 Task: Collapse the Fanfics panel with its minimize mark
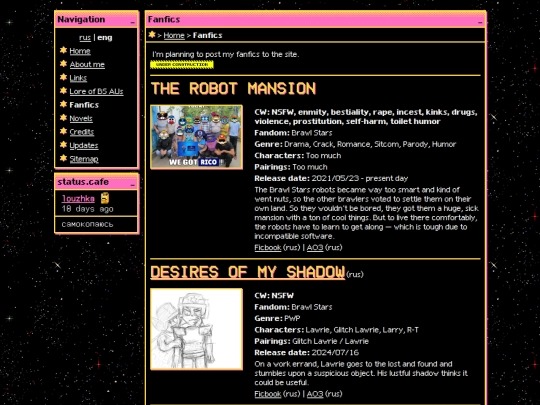[480, 22]
